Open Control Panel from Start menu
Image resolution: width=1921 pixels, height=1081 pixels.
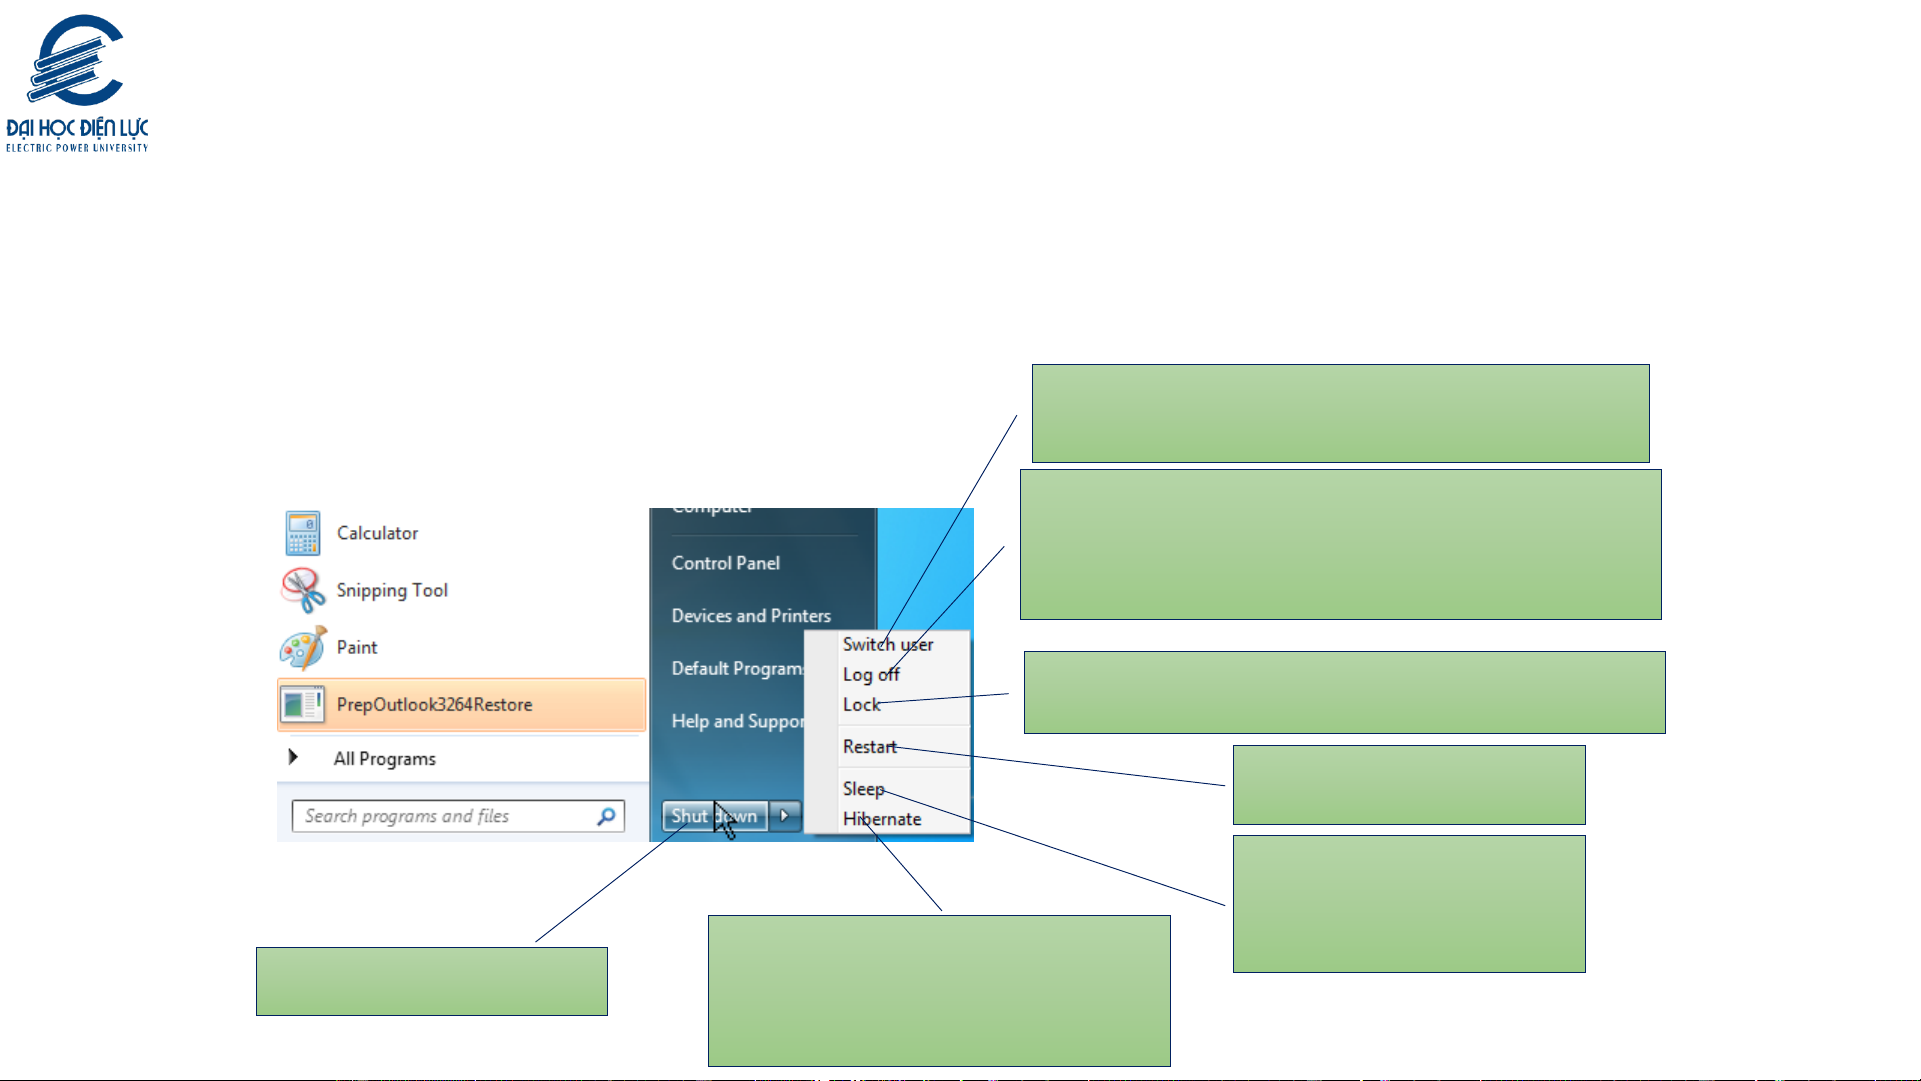[725, 563]
